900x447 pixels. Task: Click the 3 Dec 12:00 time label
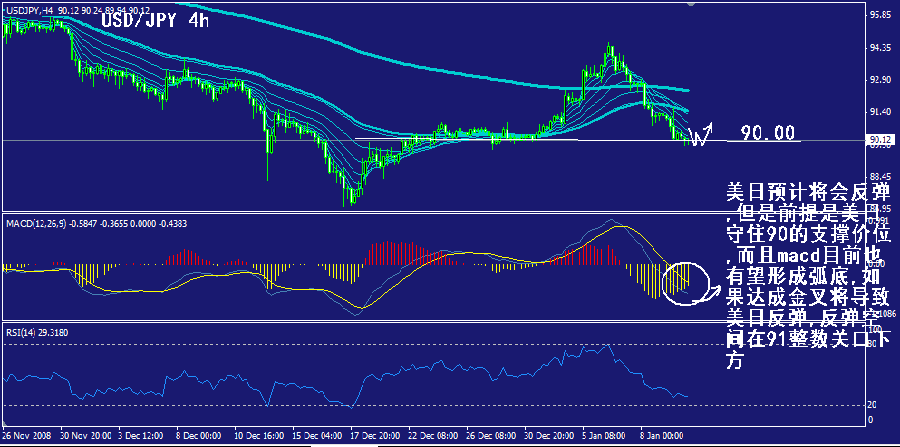pyautogui.click(x=141, y=436)
